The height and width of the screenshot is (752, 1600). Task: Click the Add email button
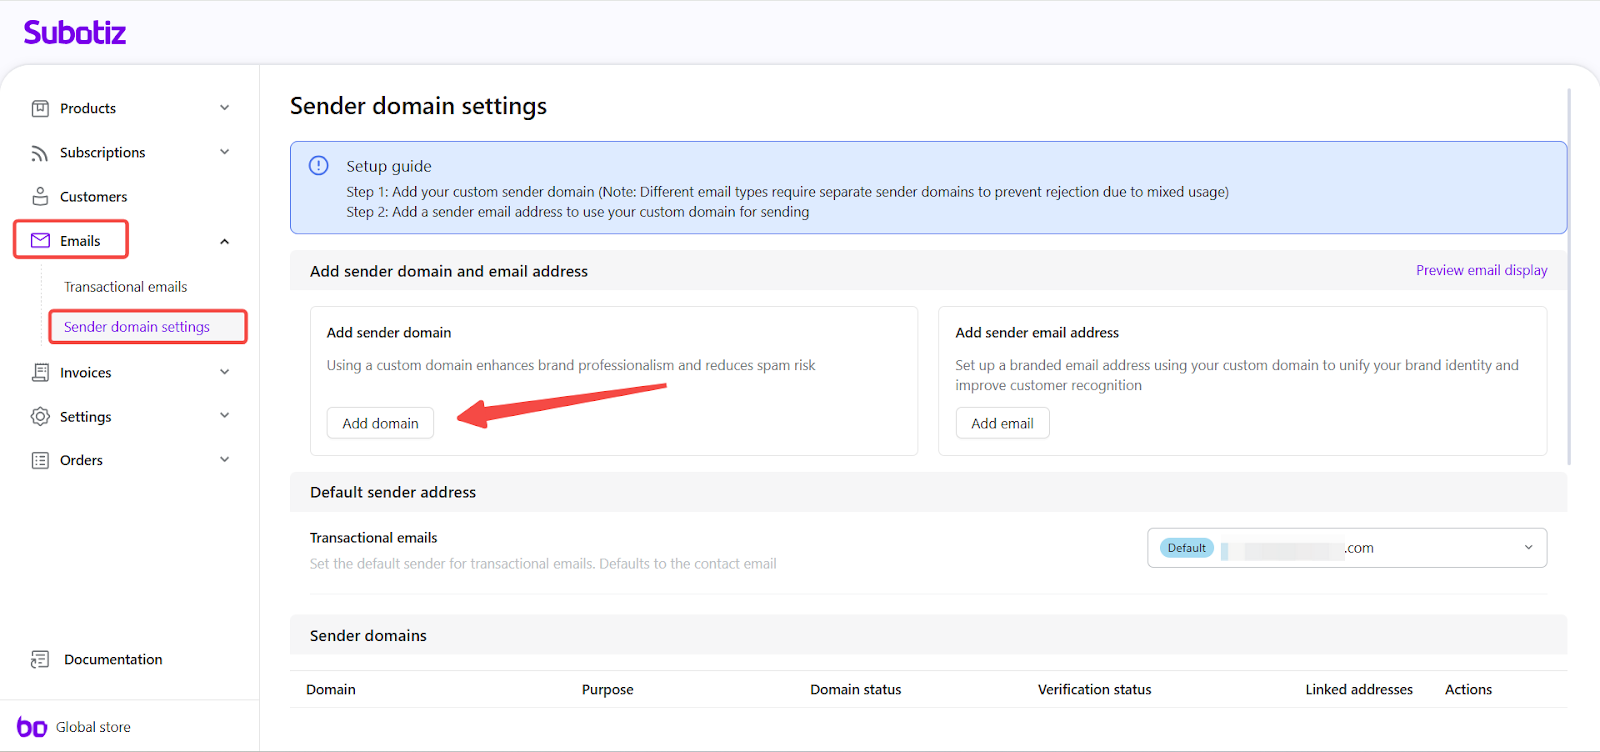[1002, 423]
